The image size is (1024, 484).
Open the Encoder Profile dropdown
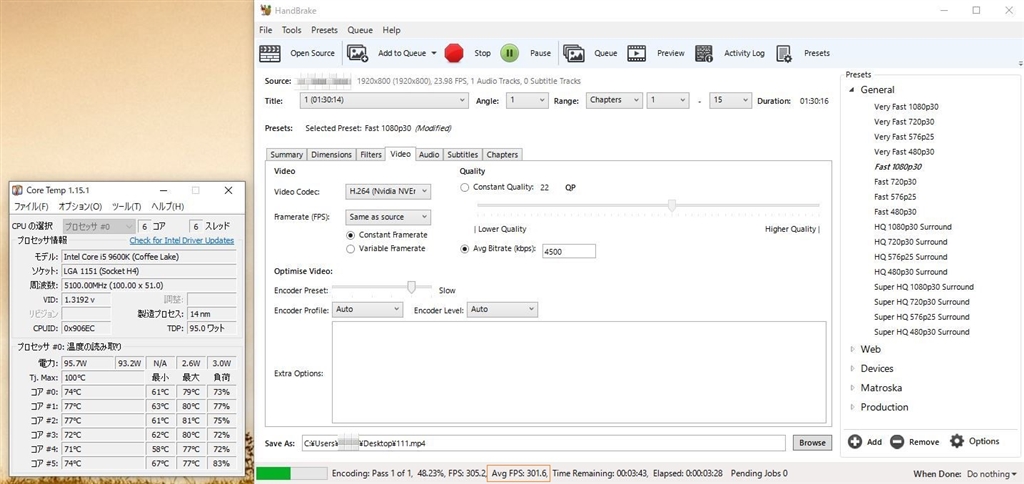(368, 310)
